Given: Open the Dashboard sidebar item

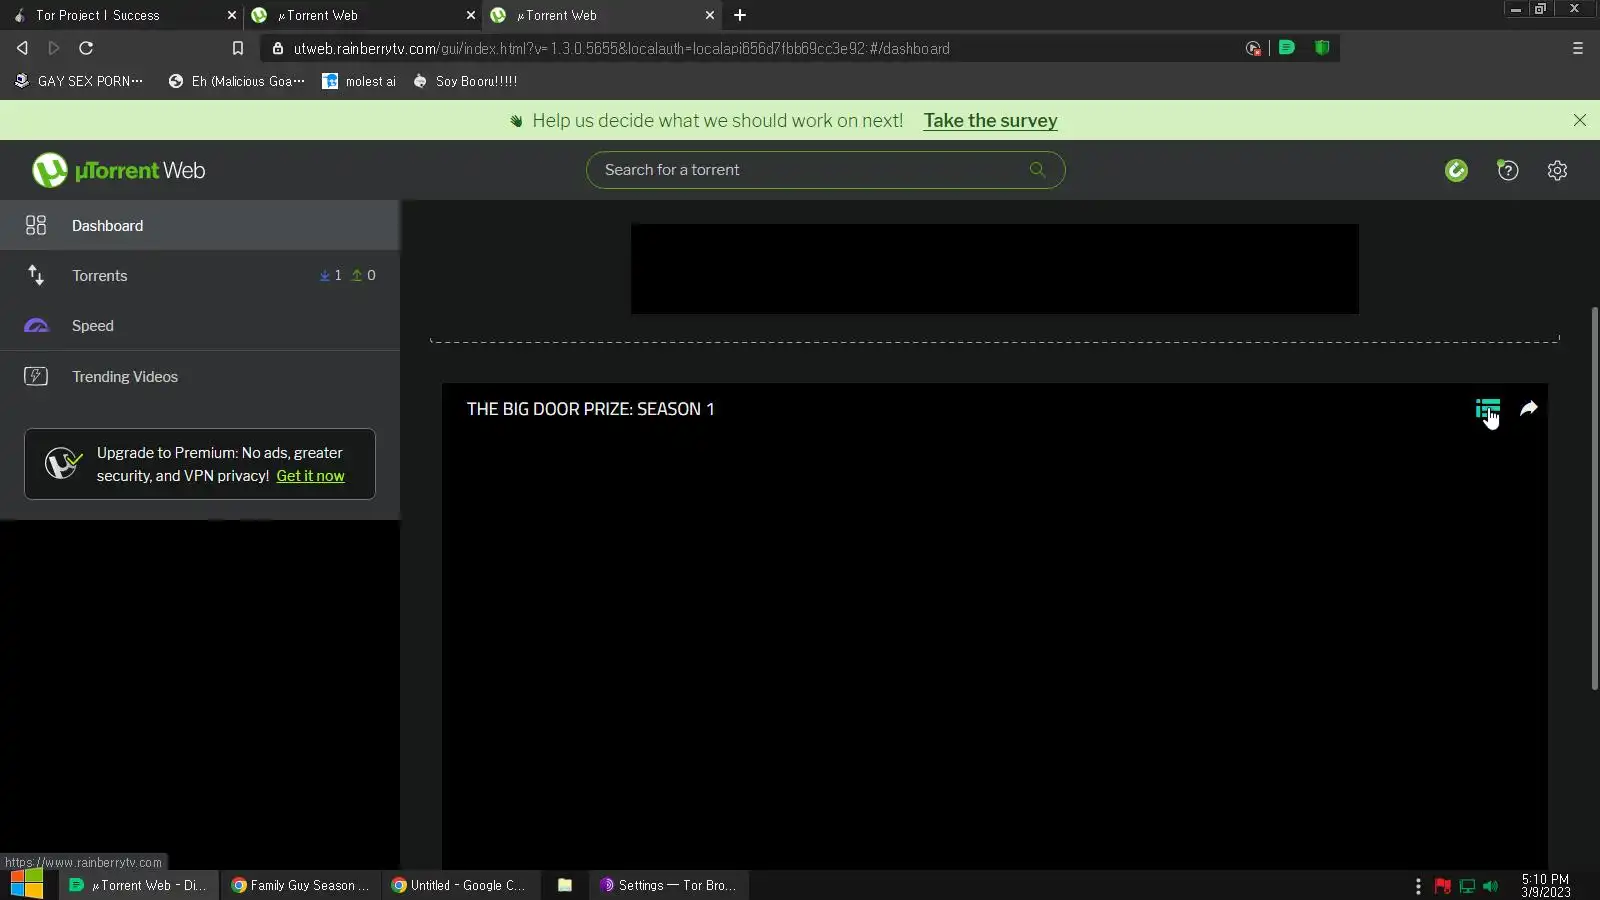Looking at the screenshot, I should (200, 225).
